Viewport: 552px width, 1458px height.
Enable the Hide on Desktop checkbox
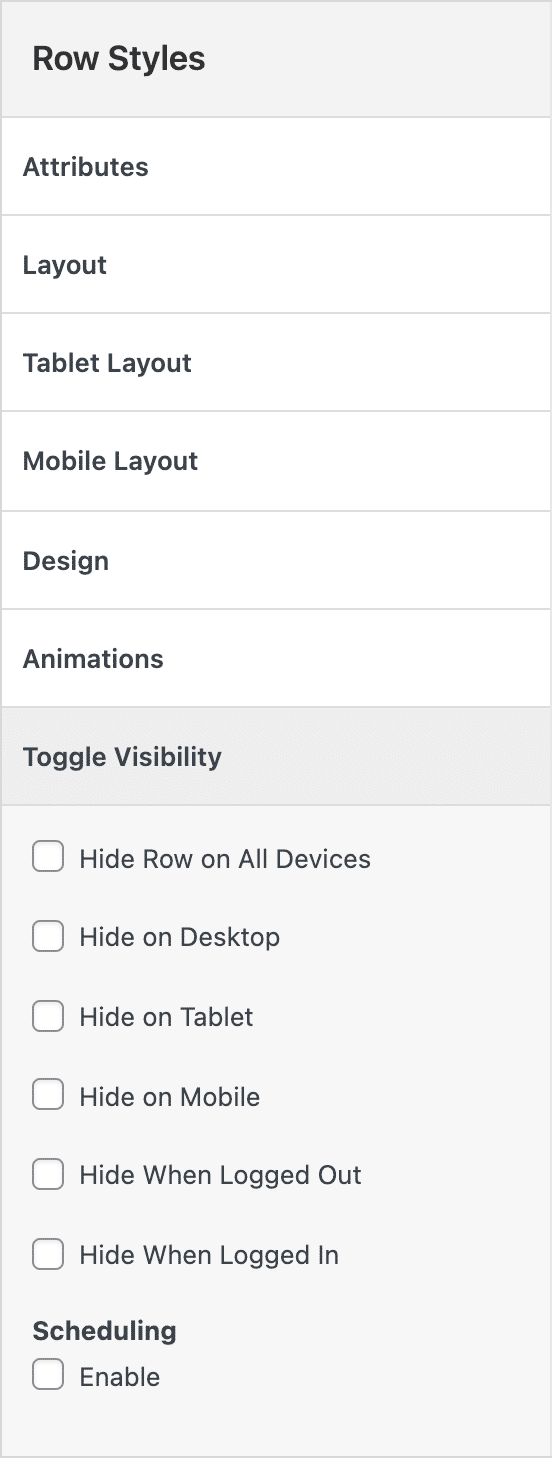coord(48,936)
